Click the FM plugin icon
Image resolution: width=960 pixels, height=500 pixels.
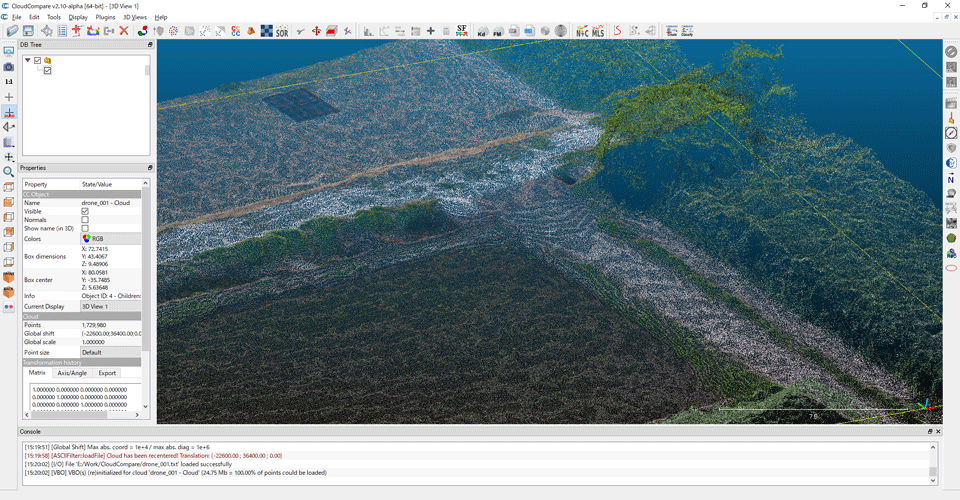(498, 31)
